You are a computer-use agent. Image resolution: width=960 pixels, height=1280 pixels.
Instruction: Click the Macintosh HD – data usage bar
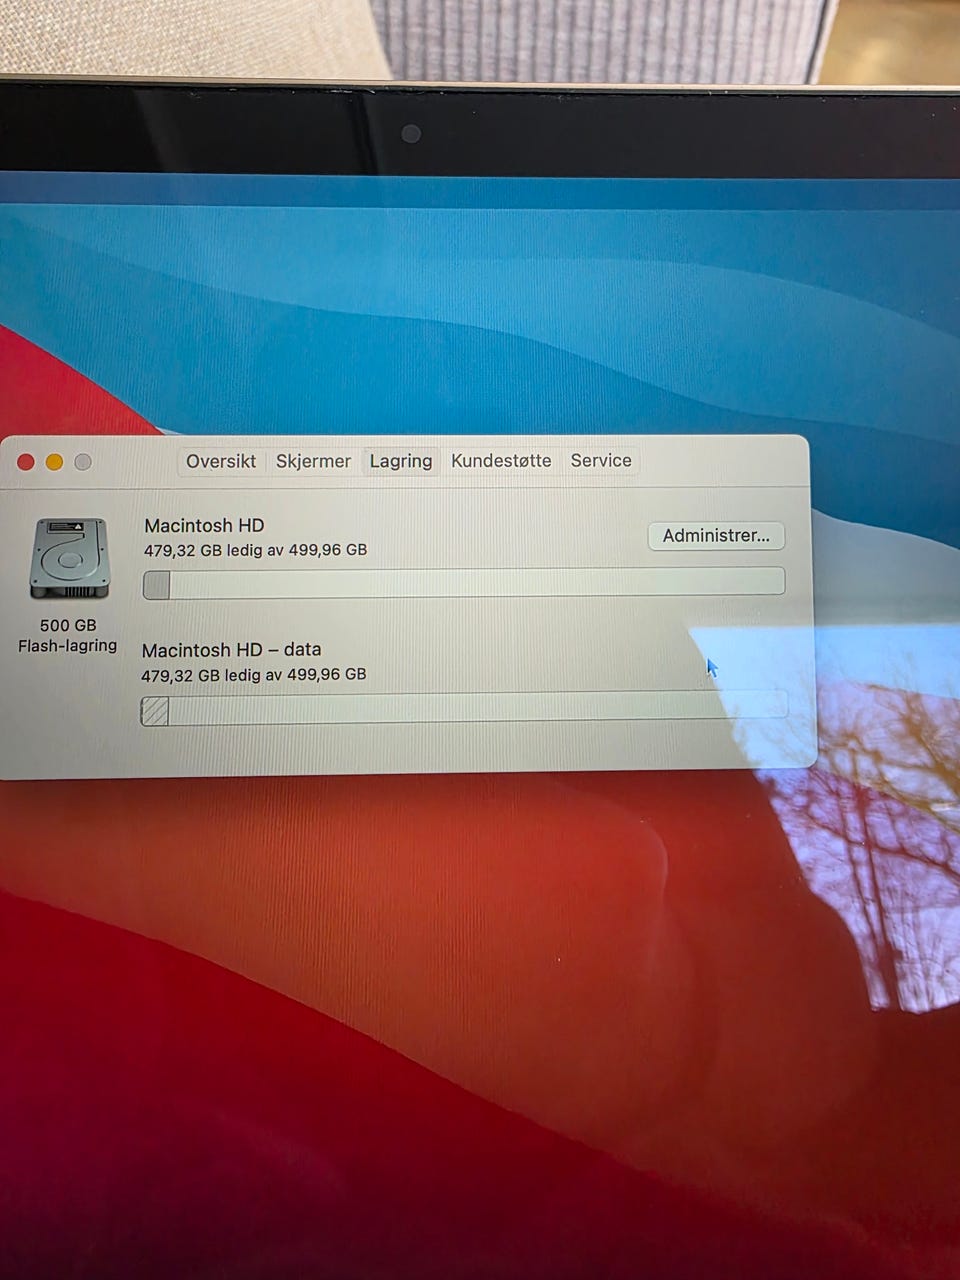coord(464,709)
